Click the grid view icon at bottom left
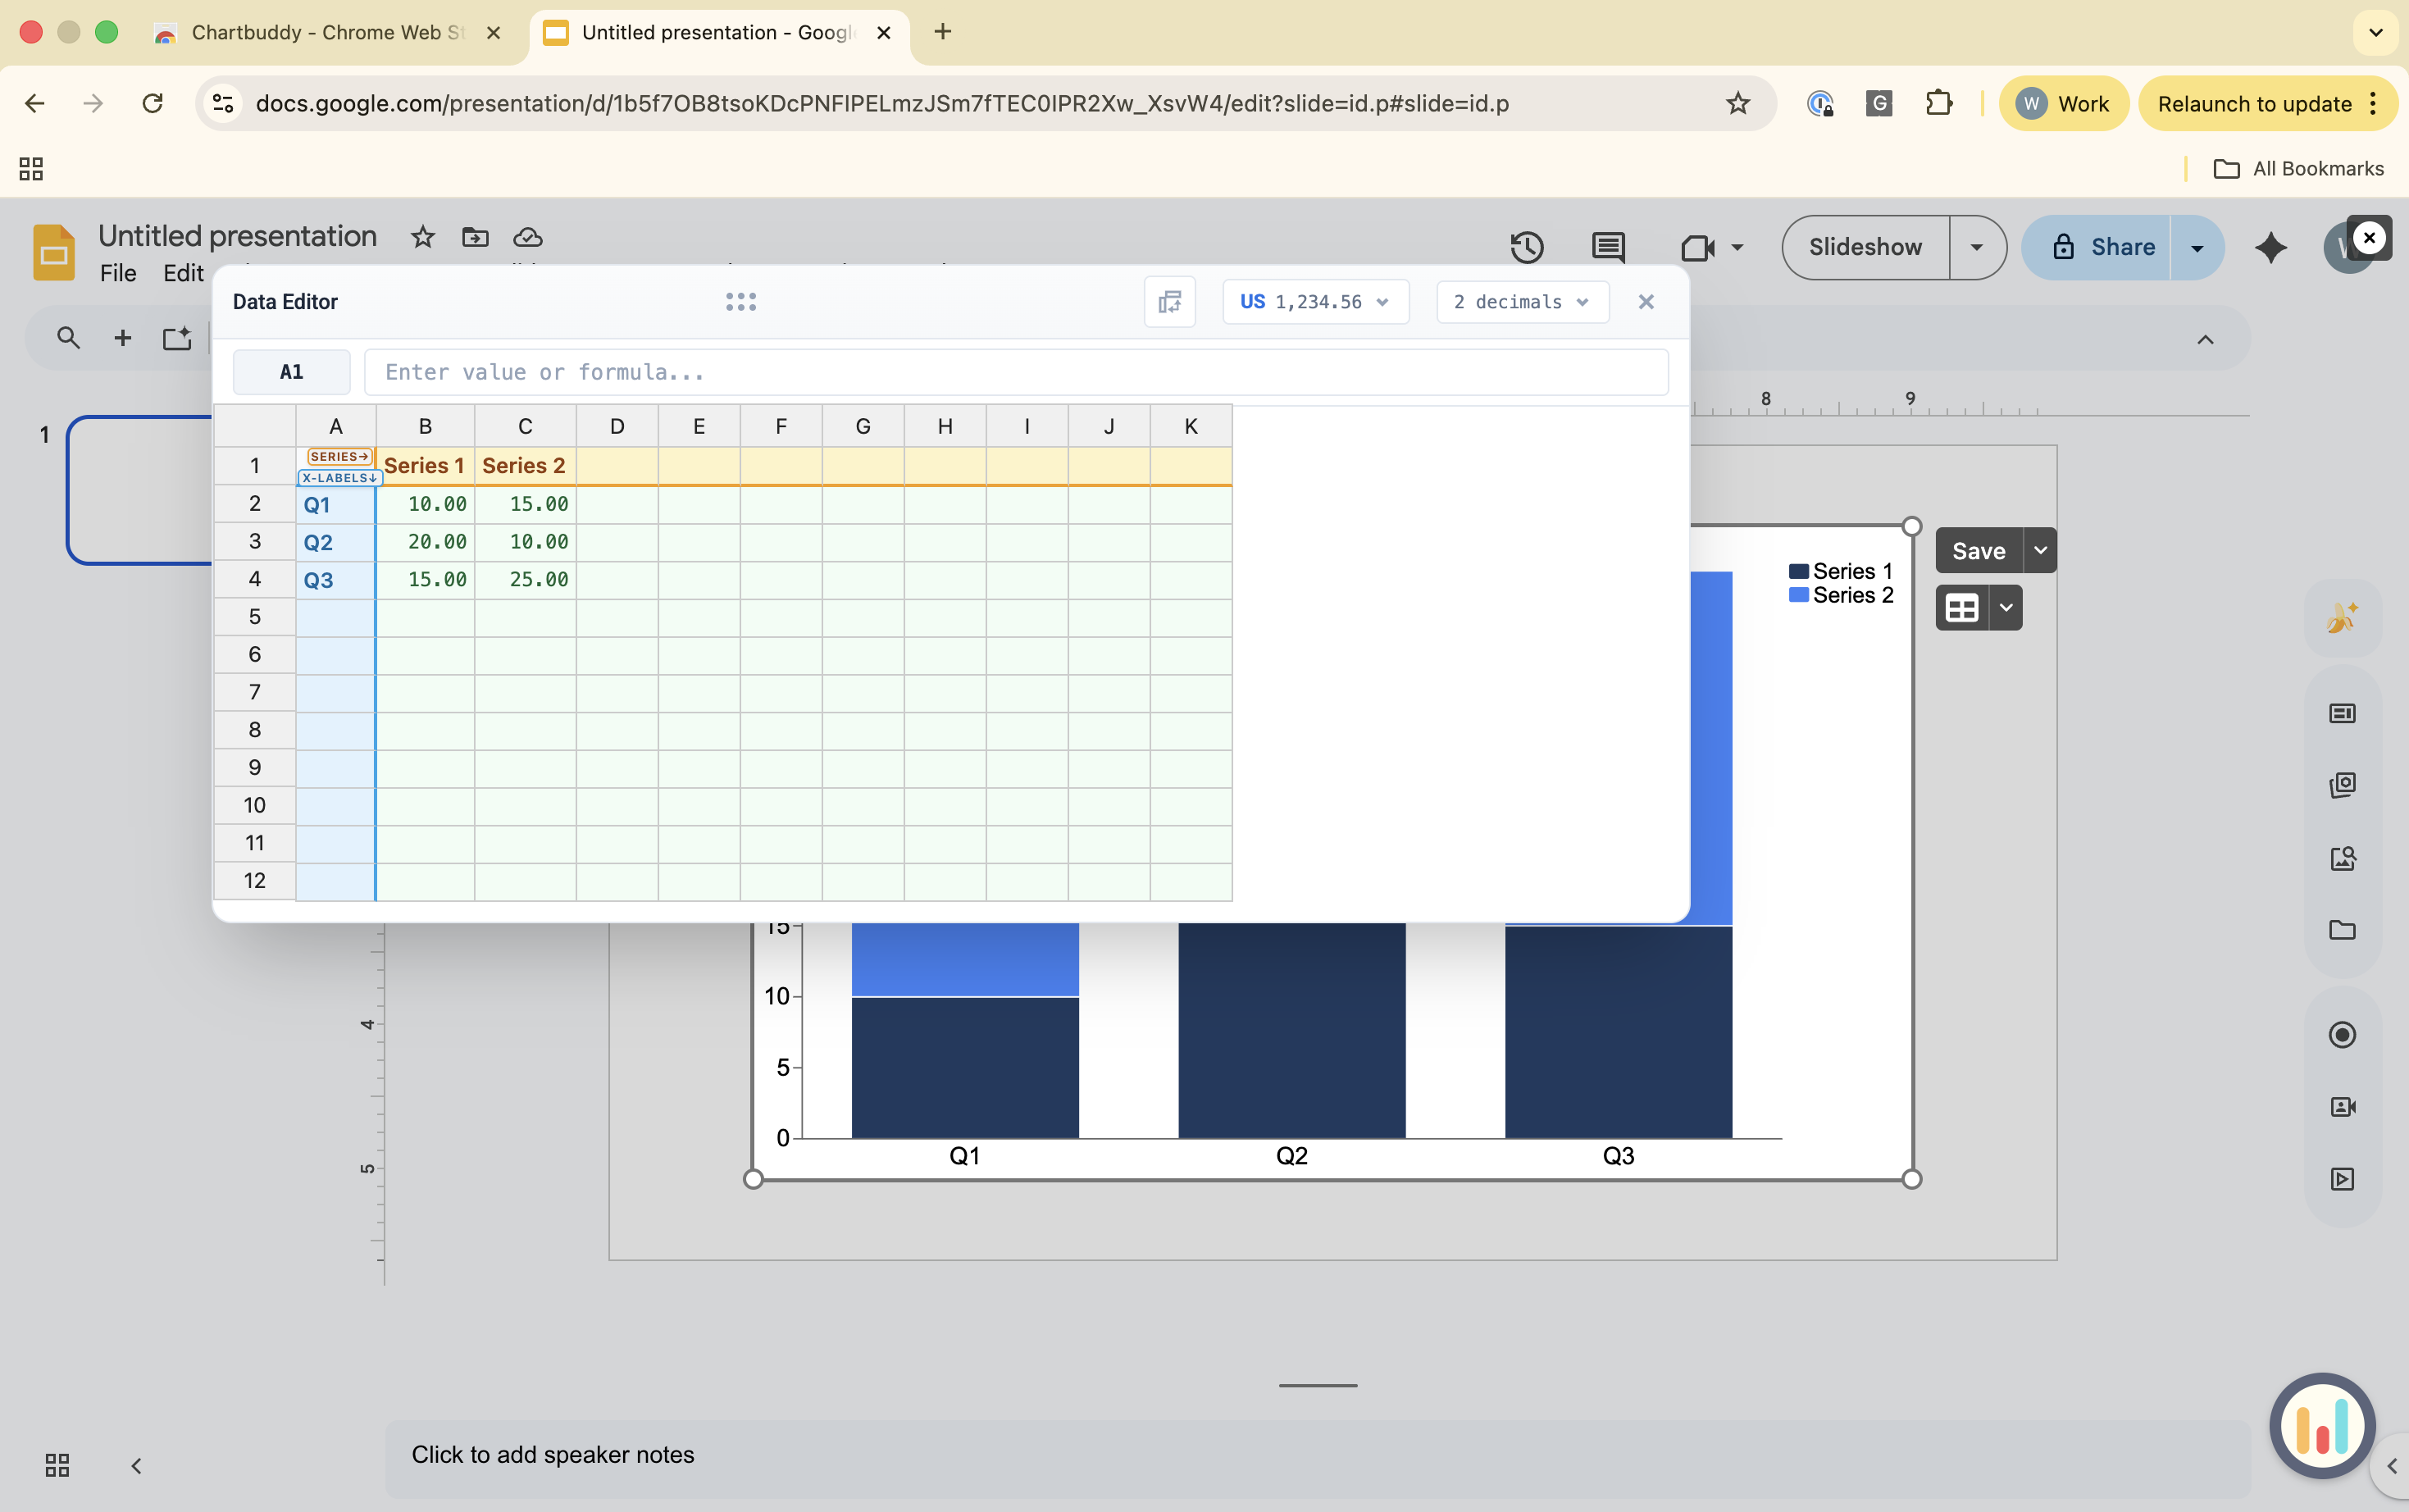The image size is (2409, 1512). [x=56, y=1465]
